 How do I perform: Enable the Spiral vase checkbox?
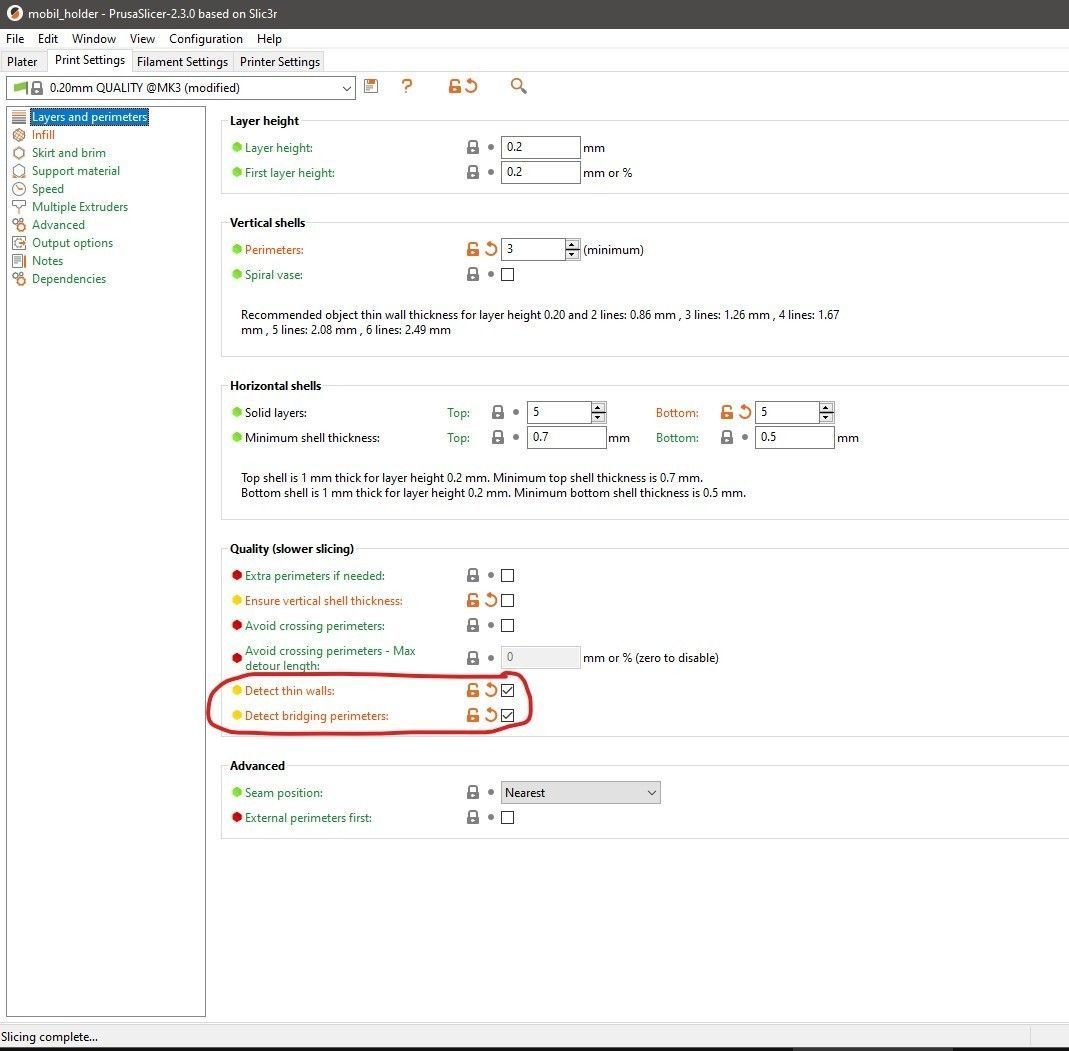point(507,275)
